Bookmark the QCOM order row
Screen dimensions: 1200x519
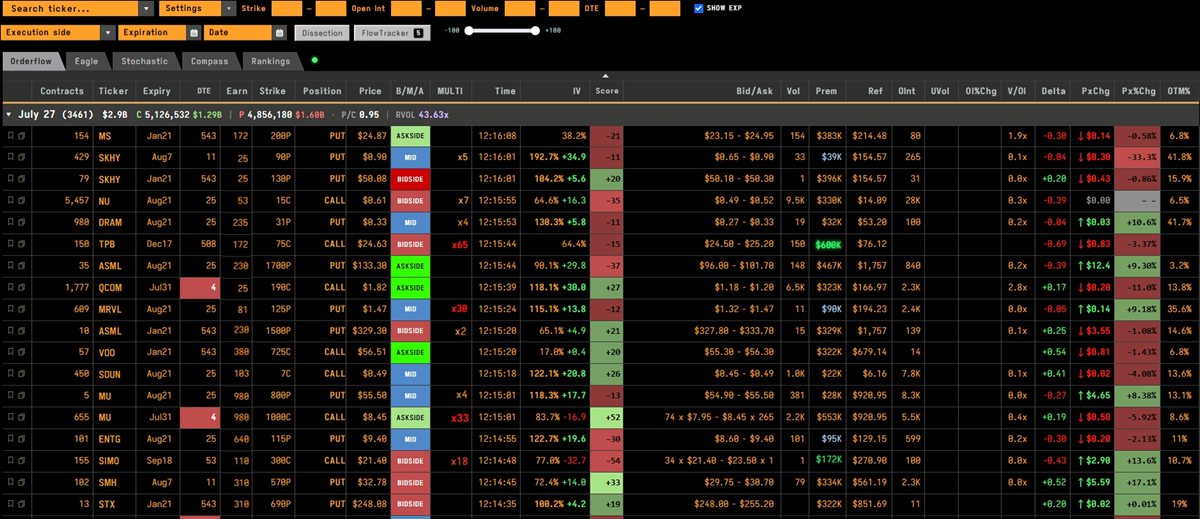click(10, 288)
